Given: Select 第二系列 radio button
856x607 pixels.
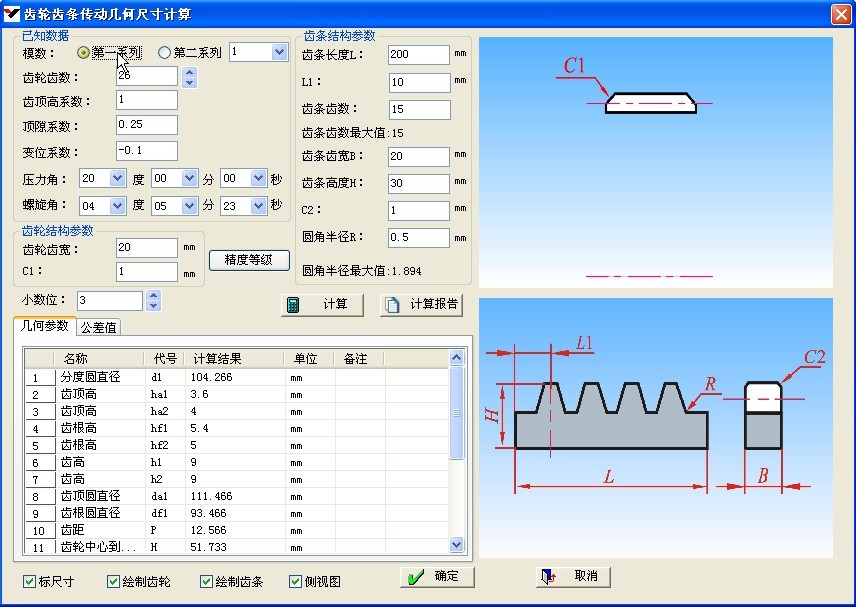Looking at the screenshot, I should (x=164, y=53).
